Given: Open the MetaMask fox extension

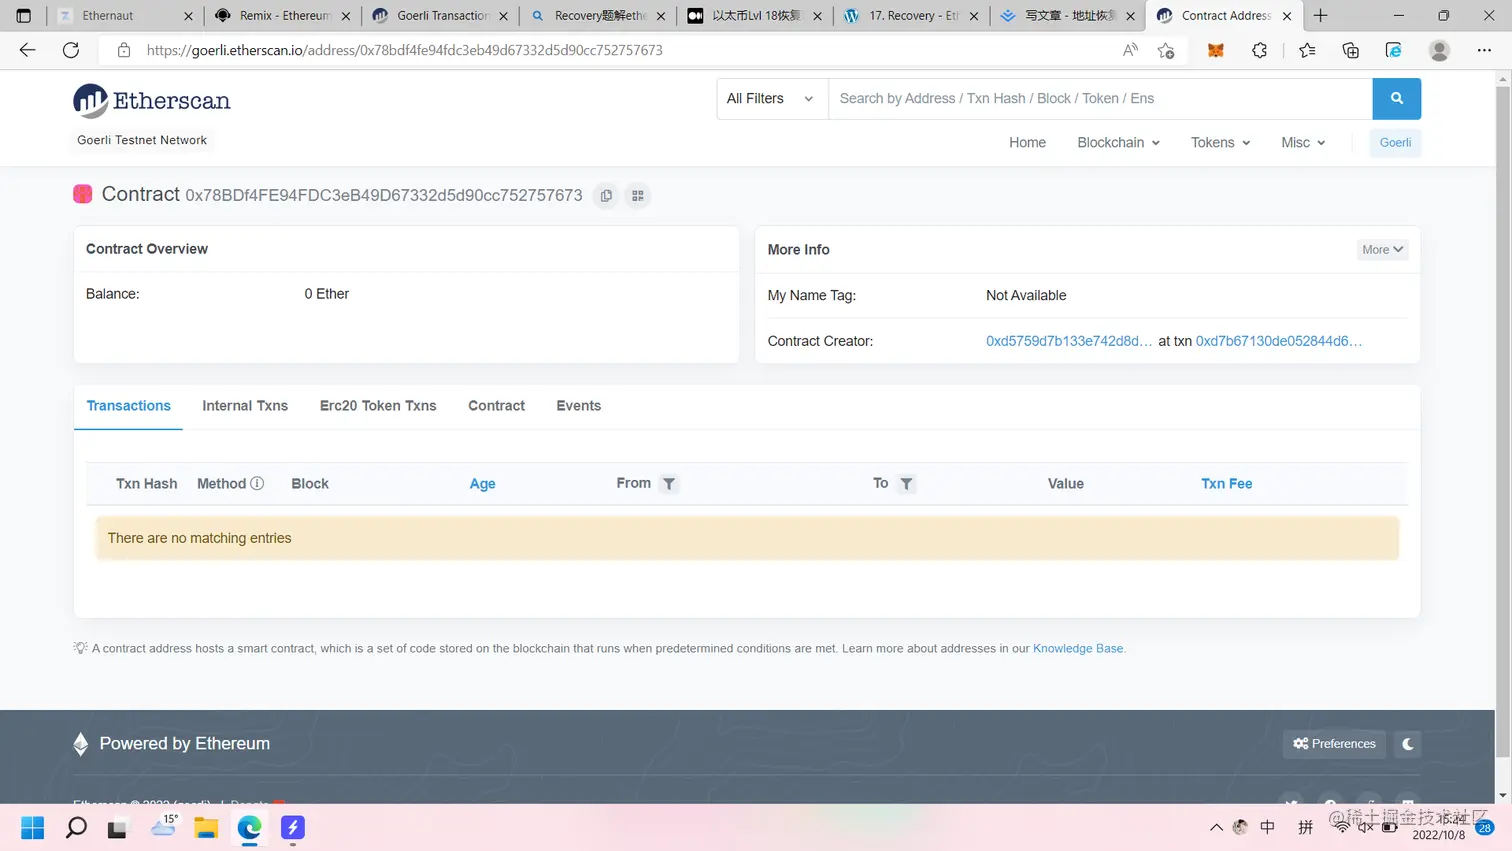Looking at the screenshot, I should (1216, 50).
